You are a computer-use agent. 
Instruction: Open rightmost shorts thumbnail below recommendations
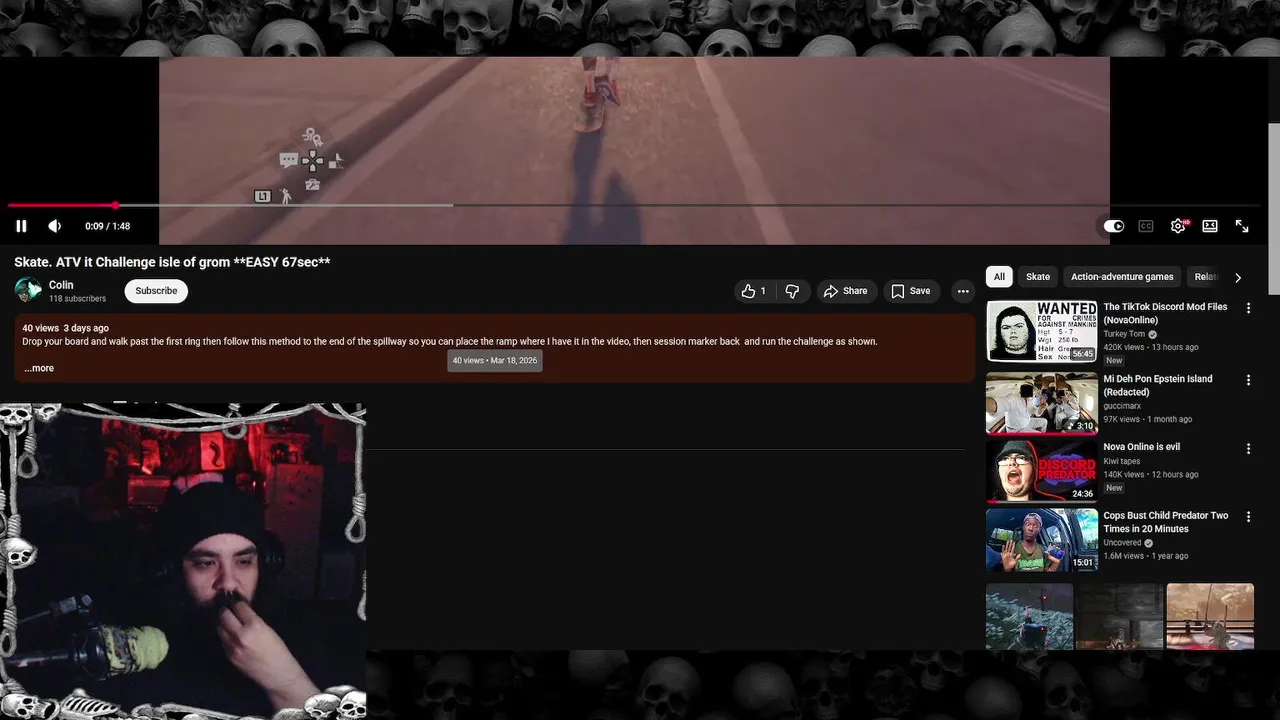1210,617
